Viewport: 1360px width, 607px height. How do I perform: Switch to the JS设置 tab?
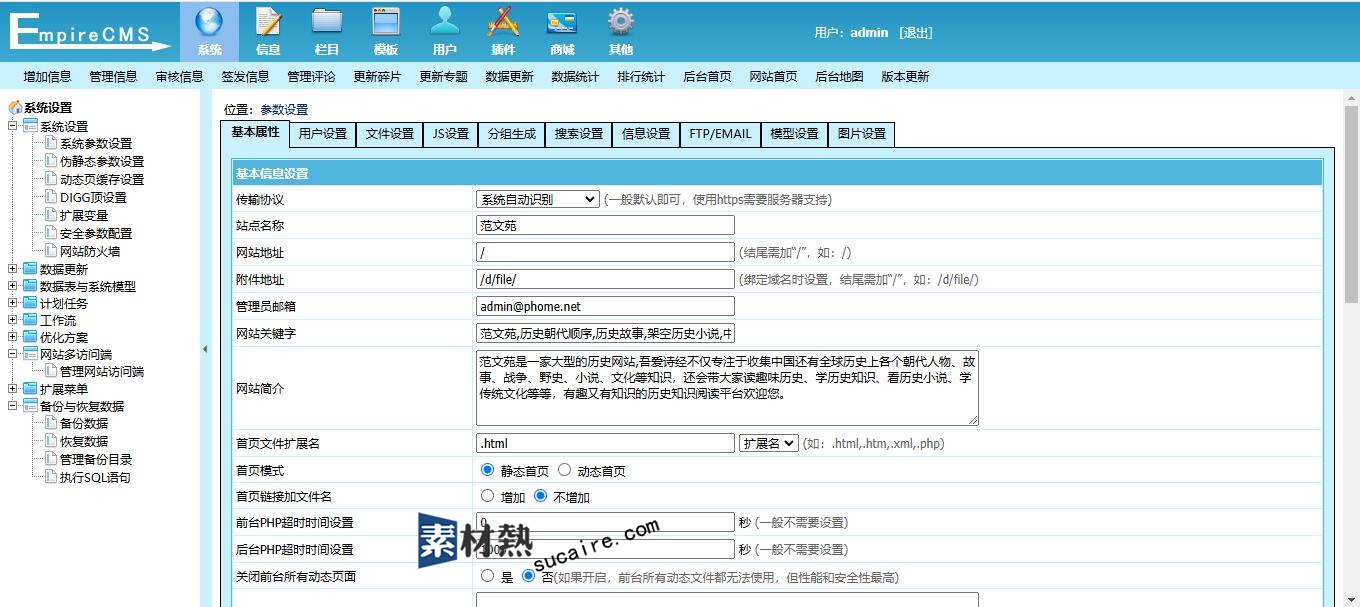450,134
